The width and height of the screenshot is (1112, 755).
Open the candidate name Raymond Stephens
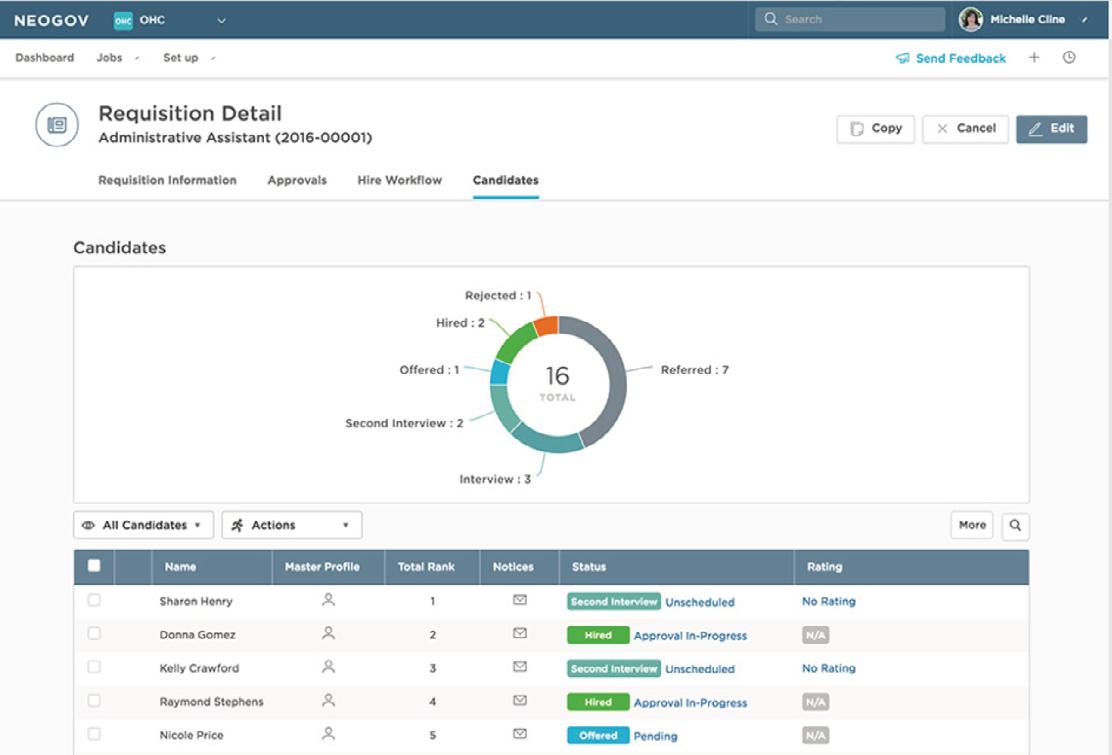pyautogui.click(x=211, y=701)
